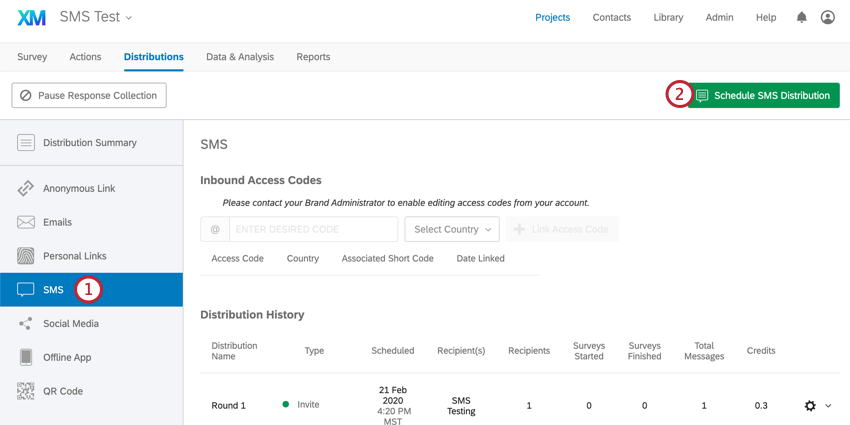This screenshot has height=425, width=850.
Task: Open the Emails distribution option
Action: [x=57, y=222]
